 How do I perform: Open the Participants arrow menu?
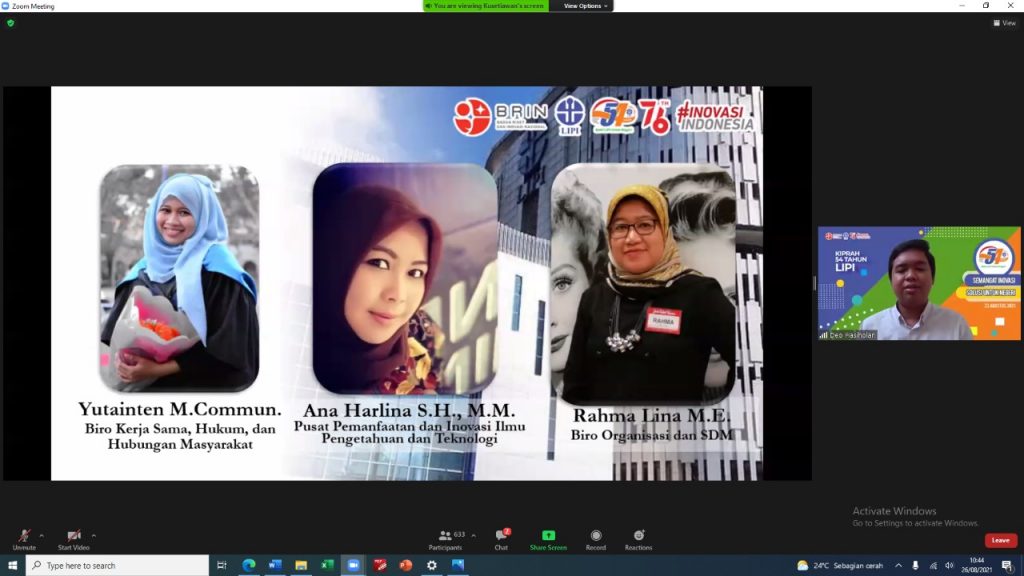coord(473,535)
